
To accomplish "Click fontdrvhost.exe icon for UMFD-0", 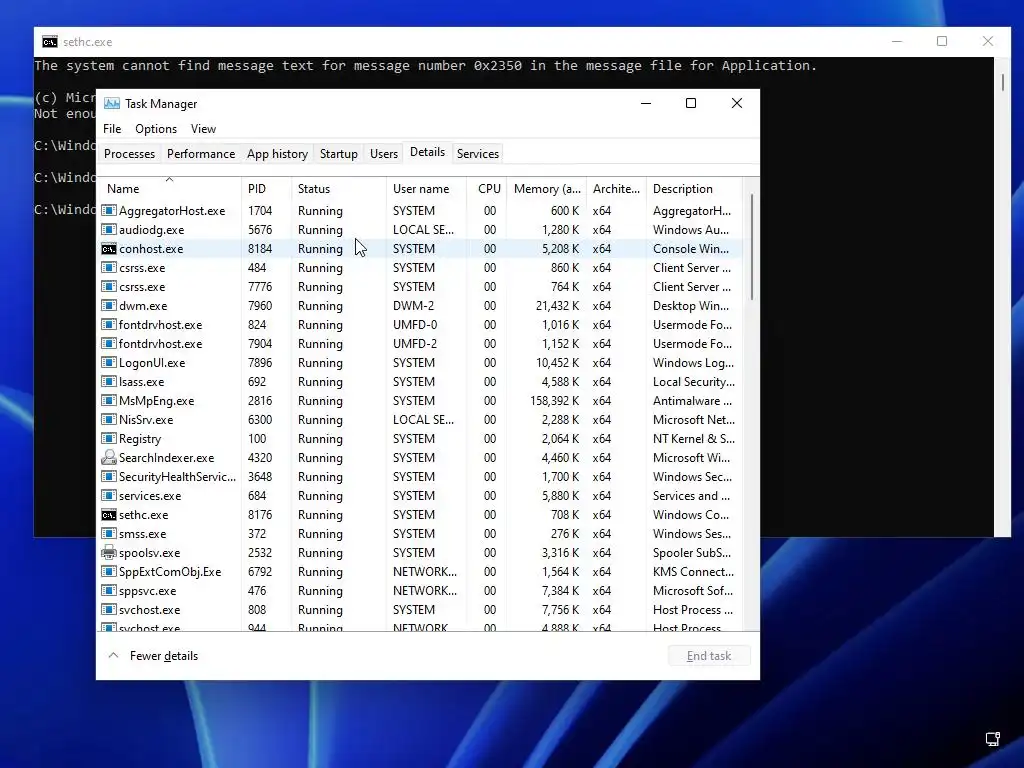I will click(x=108, y=325).
